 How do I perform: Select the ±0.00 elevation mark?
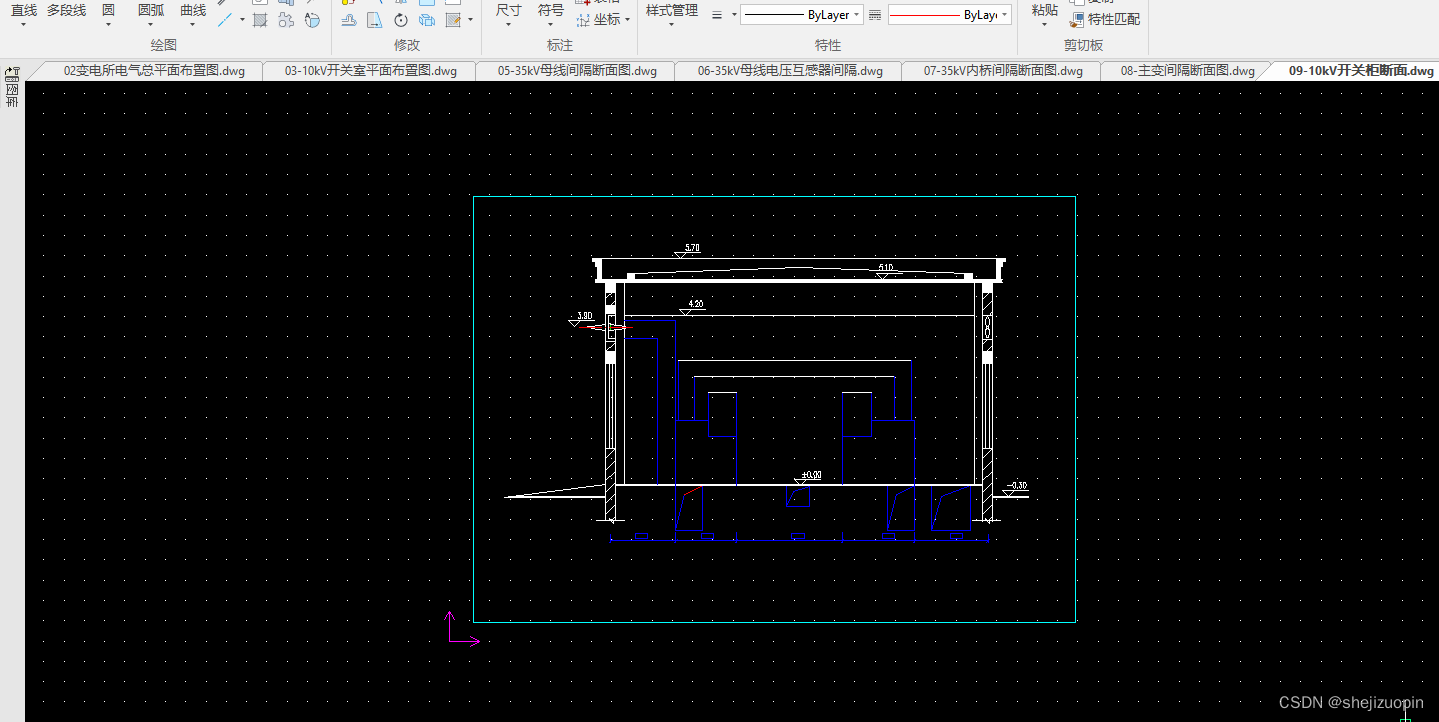coord(806,478)
